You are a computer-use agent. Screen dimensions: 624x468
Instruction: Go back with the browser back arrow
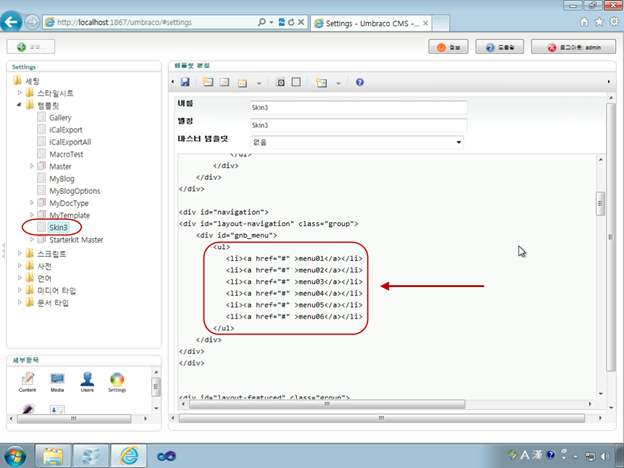click(x=11, y=21)
